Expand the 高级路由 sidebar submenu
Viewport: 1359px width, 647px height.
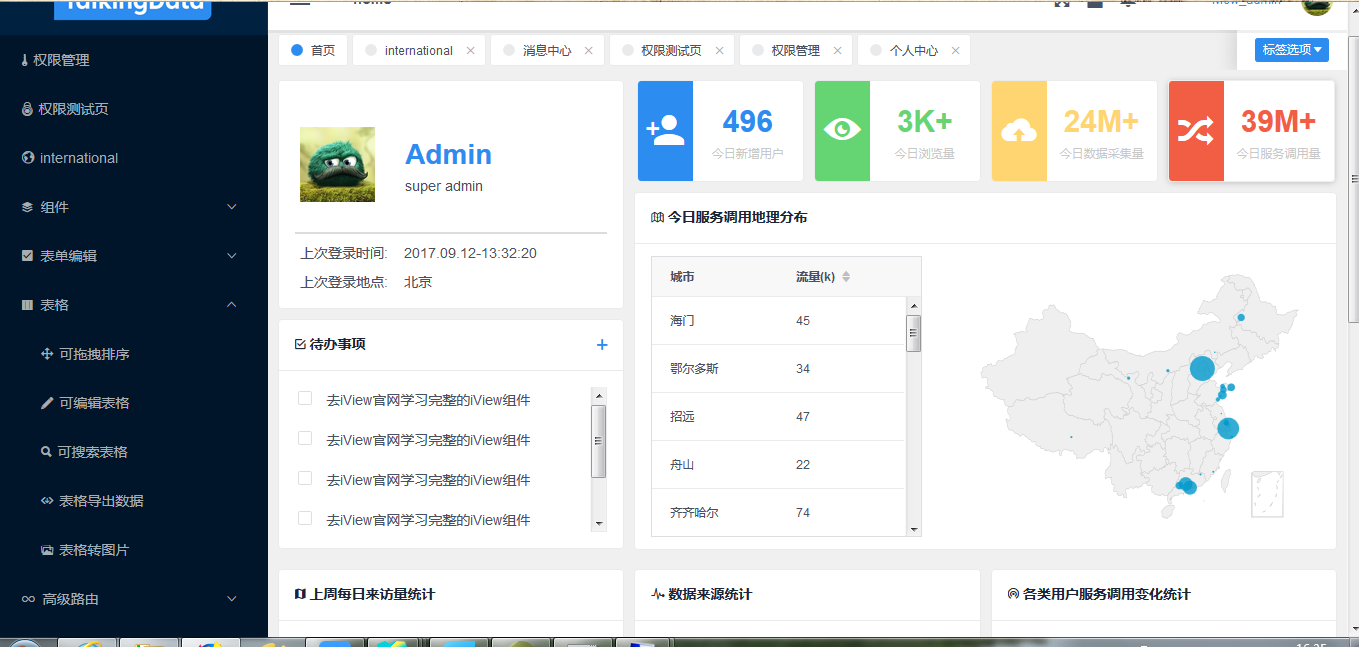[134, 599]
